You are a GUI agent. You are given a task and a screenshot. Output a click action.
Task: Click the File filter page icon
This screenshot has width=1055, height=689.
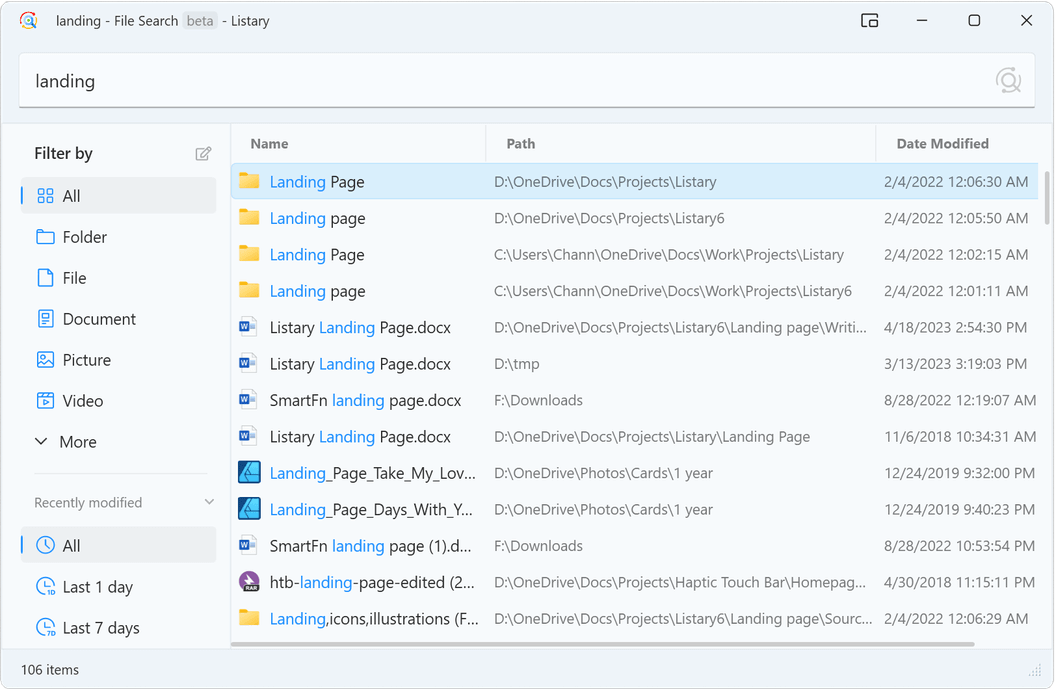45,278
